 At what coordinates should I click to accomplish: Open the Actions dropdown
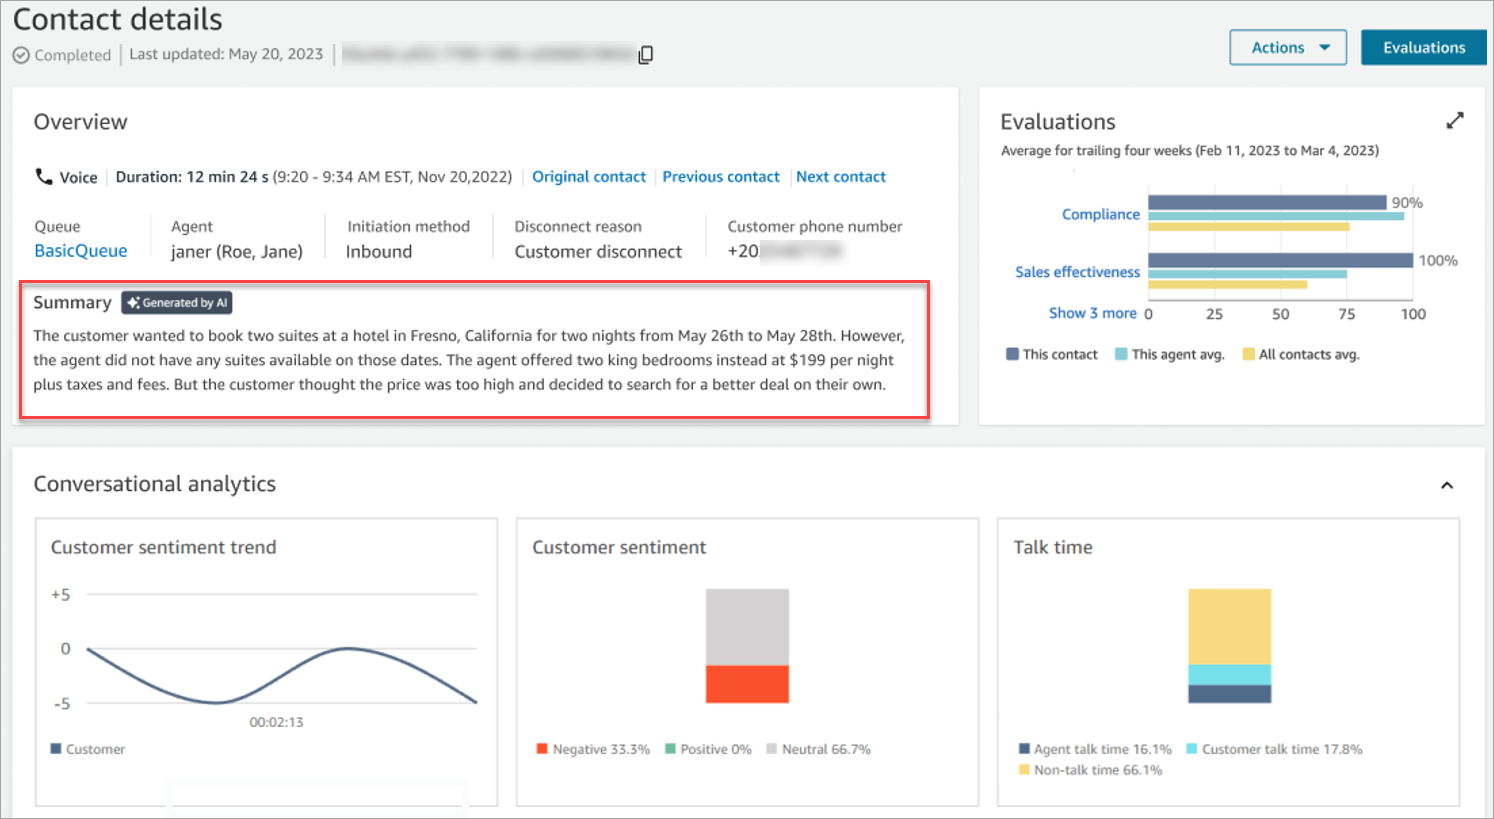(1288, 47)
